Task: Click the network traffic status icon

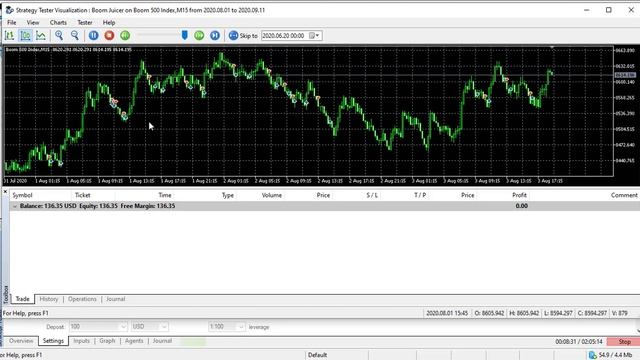Action: point(593,355)
